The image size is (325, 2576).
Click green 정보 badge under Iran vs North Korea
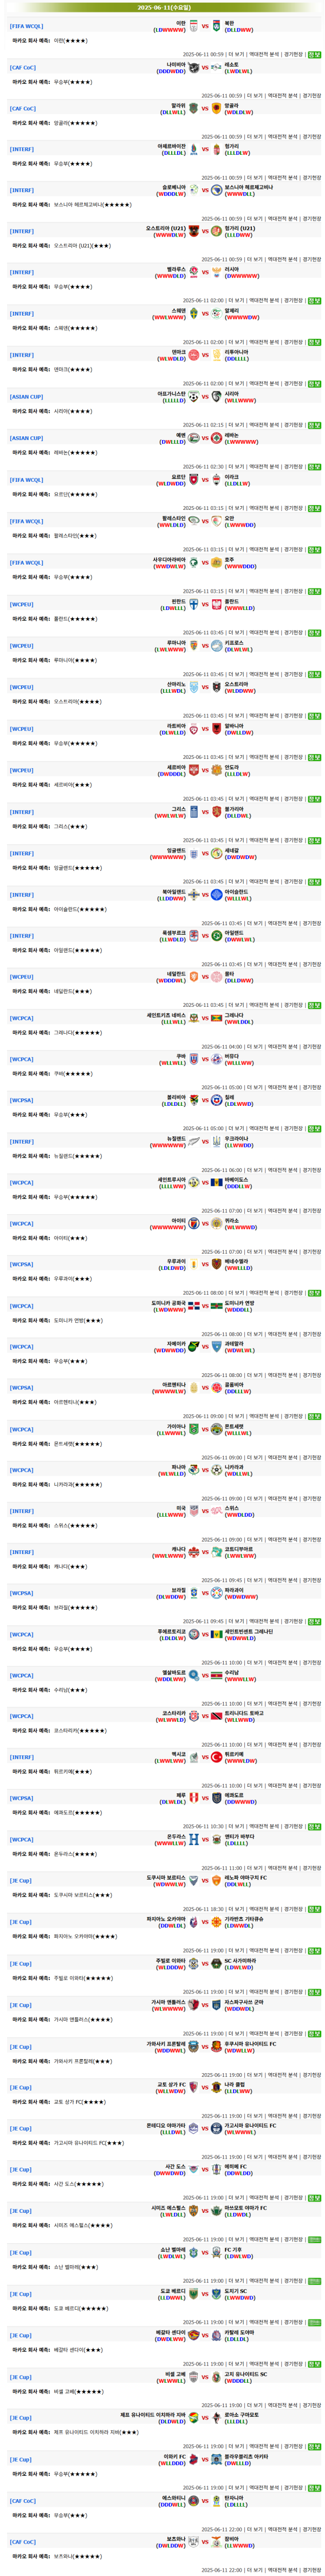pyautogui.click(x=314, y=55)
